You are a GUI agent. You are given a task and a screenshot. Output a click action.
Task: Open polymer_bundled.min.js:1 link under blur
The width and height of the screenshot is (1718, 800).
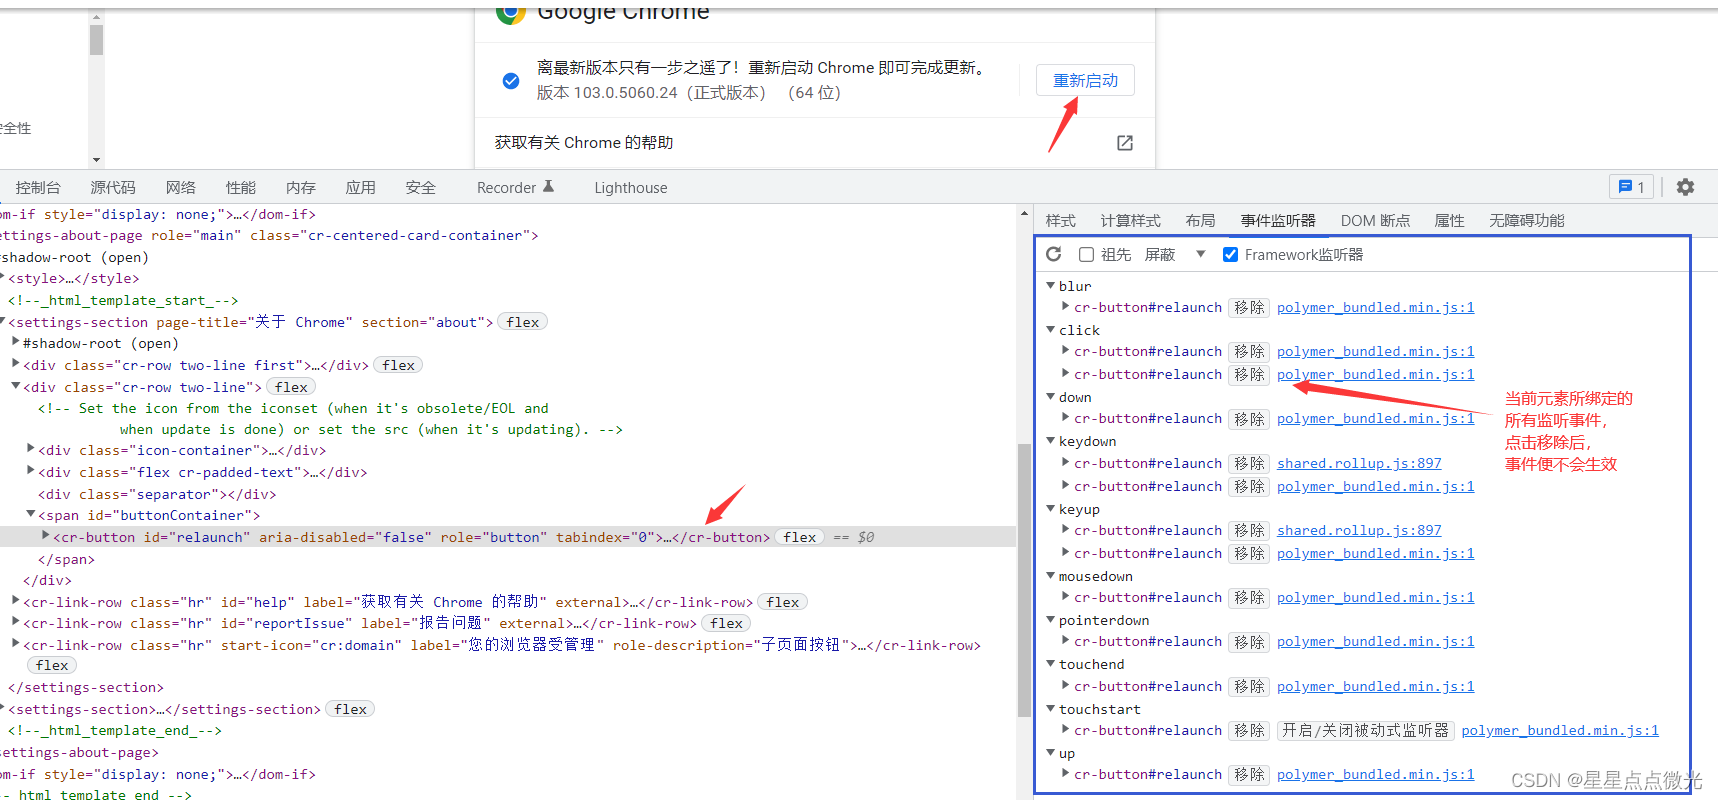coord(1375,308)
